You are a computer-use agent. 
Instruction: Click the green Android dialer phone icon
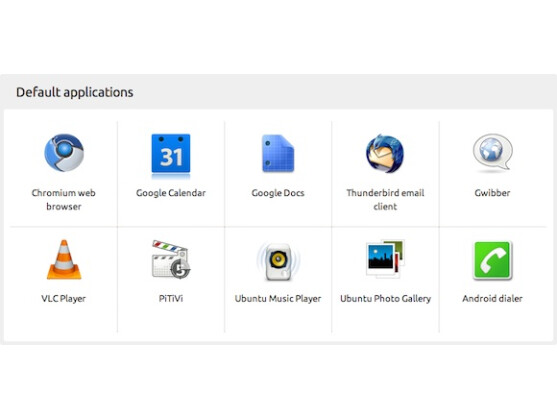493,260
